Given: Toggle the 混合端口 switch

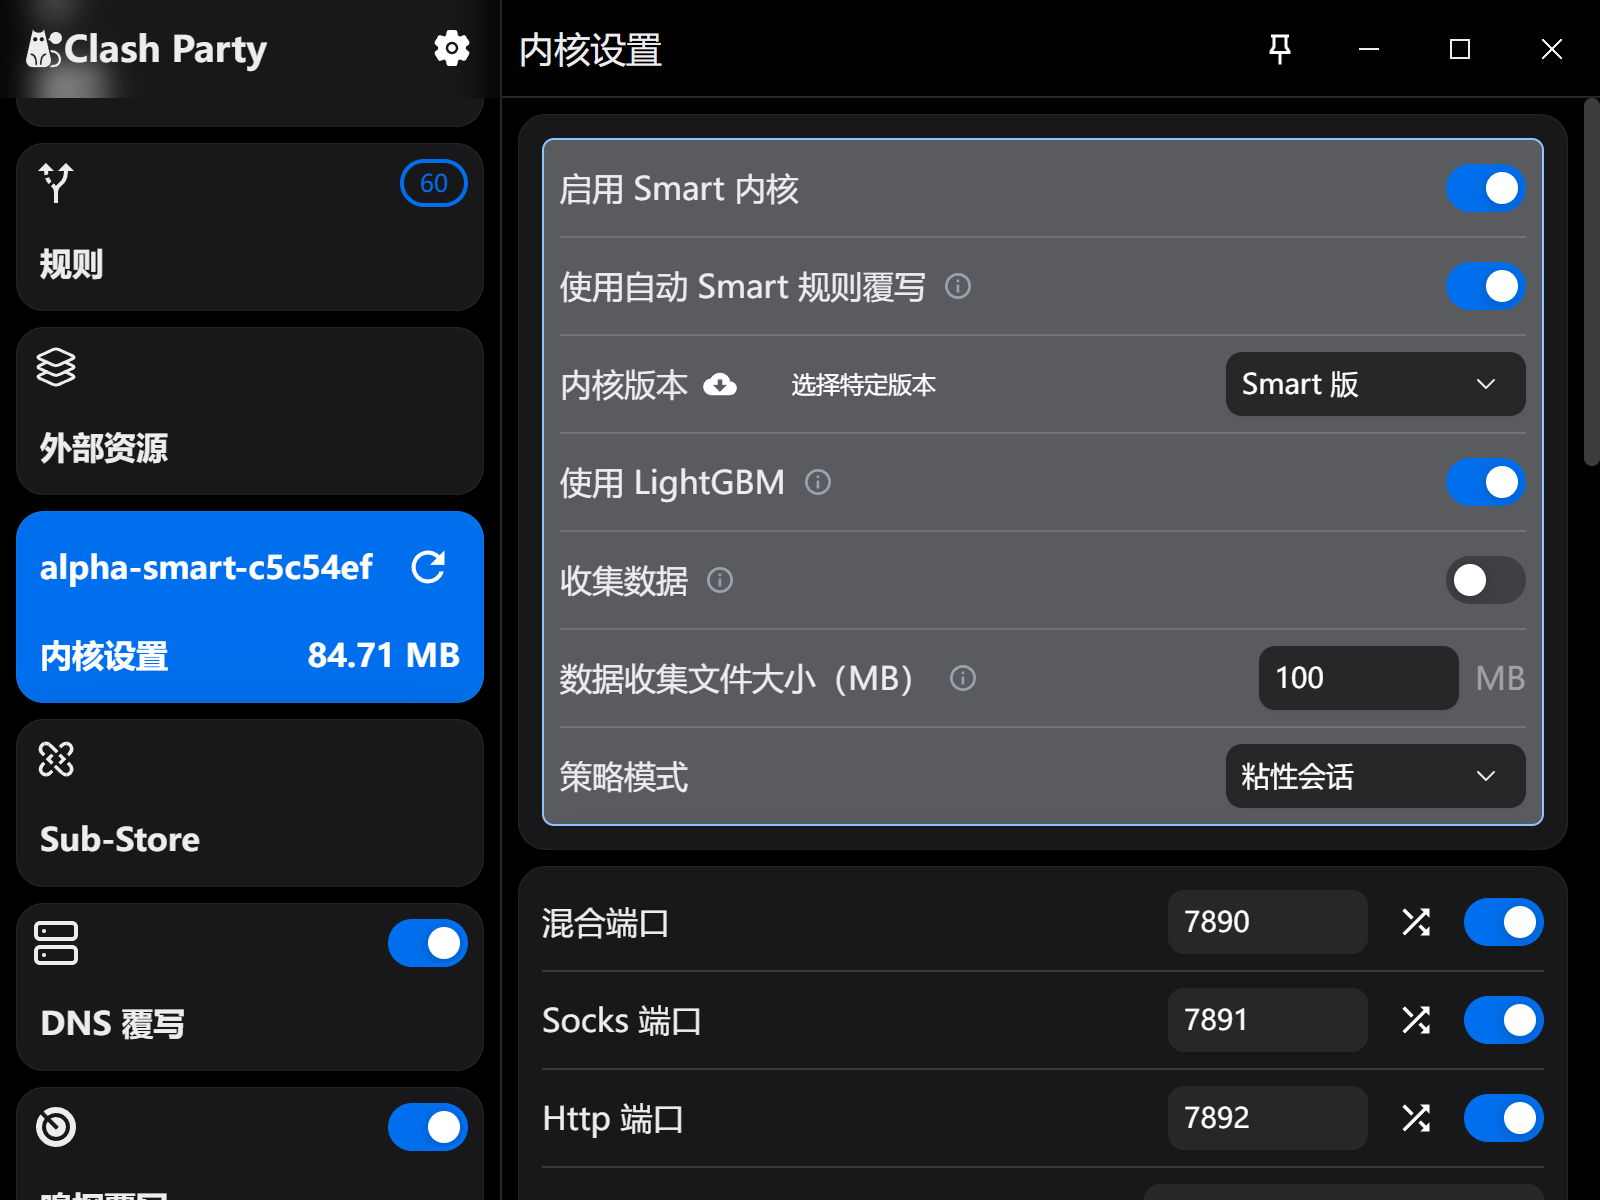Looking at the screenshot, I should coord(1503,922).
